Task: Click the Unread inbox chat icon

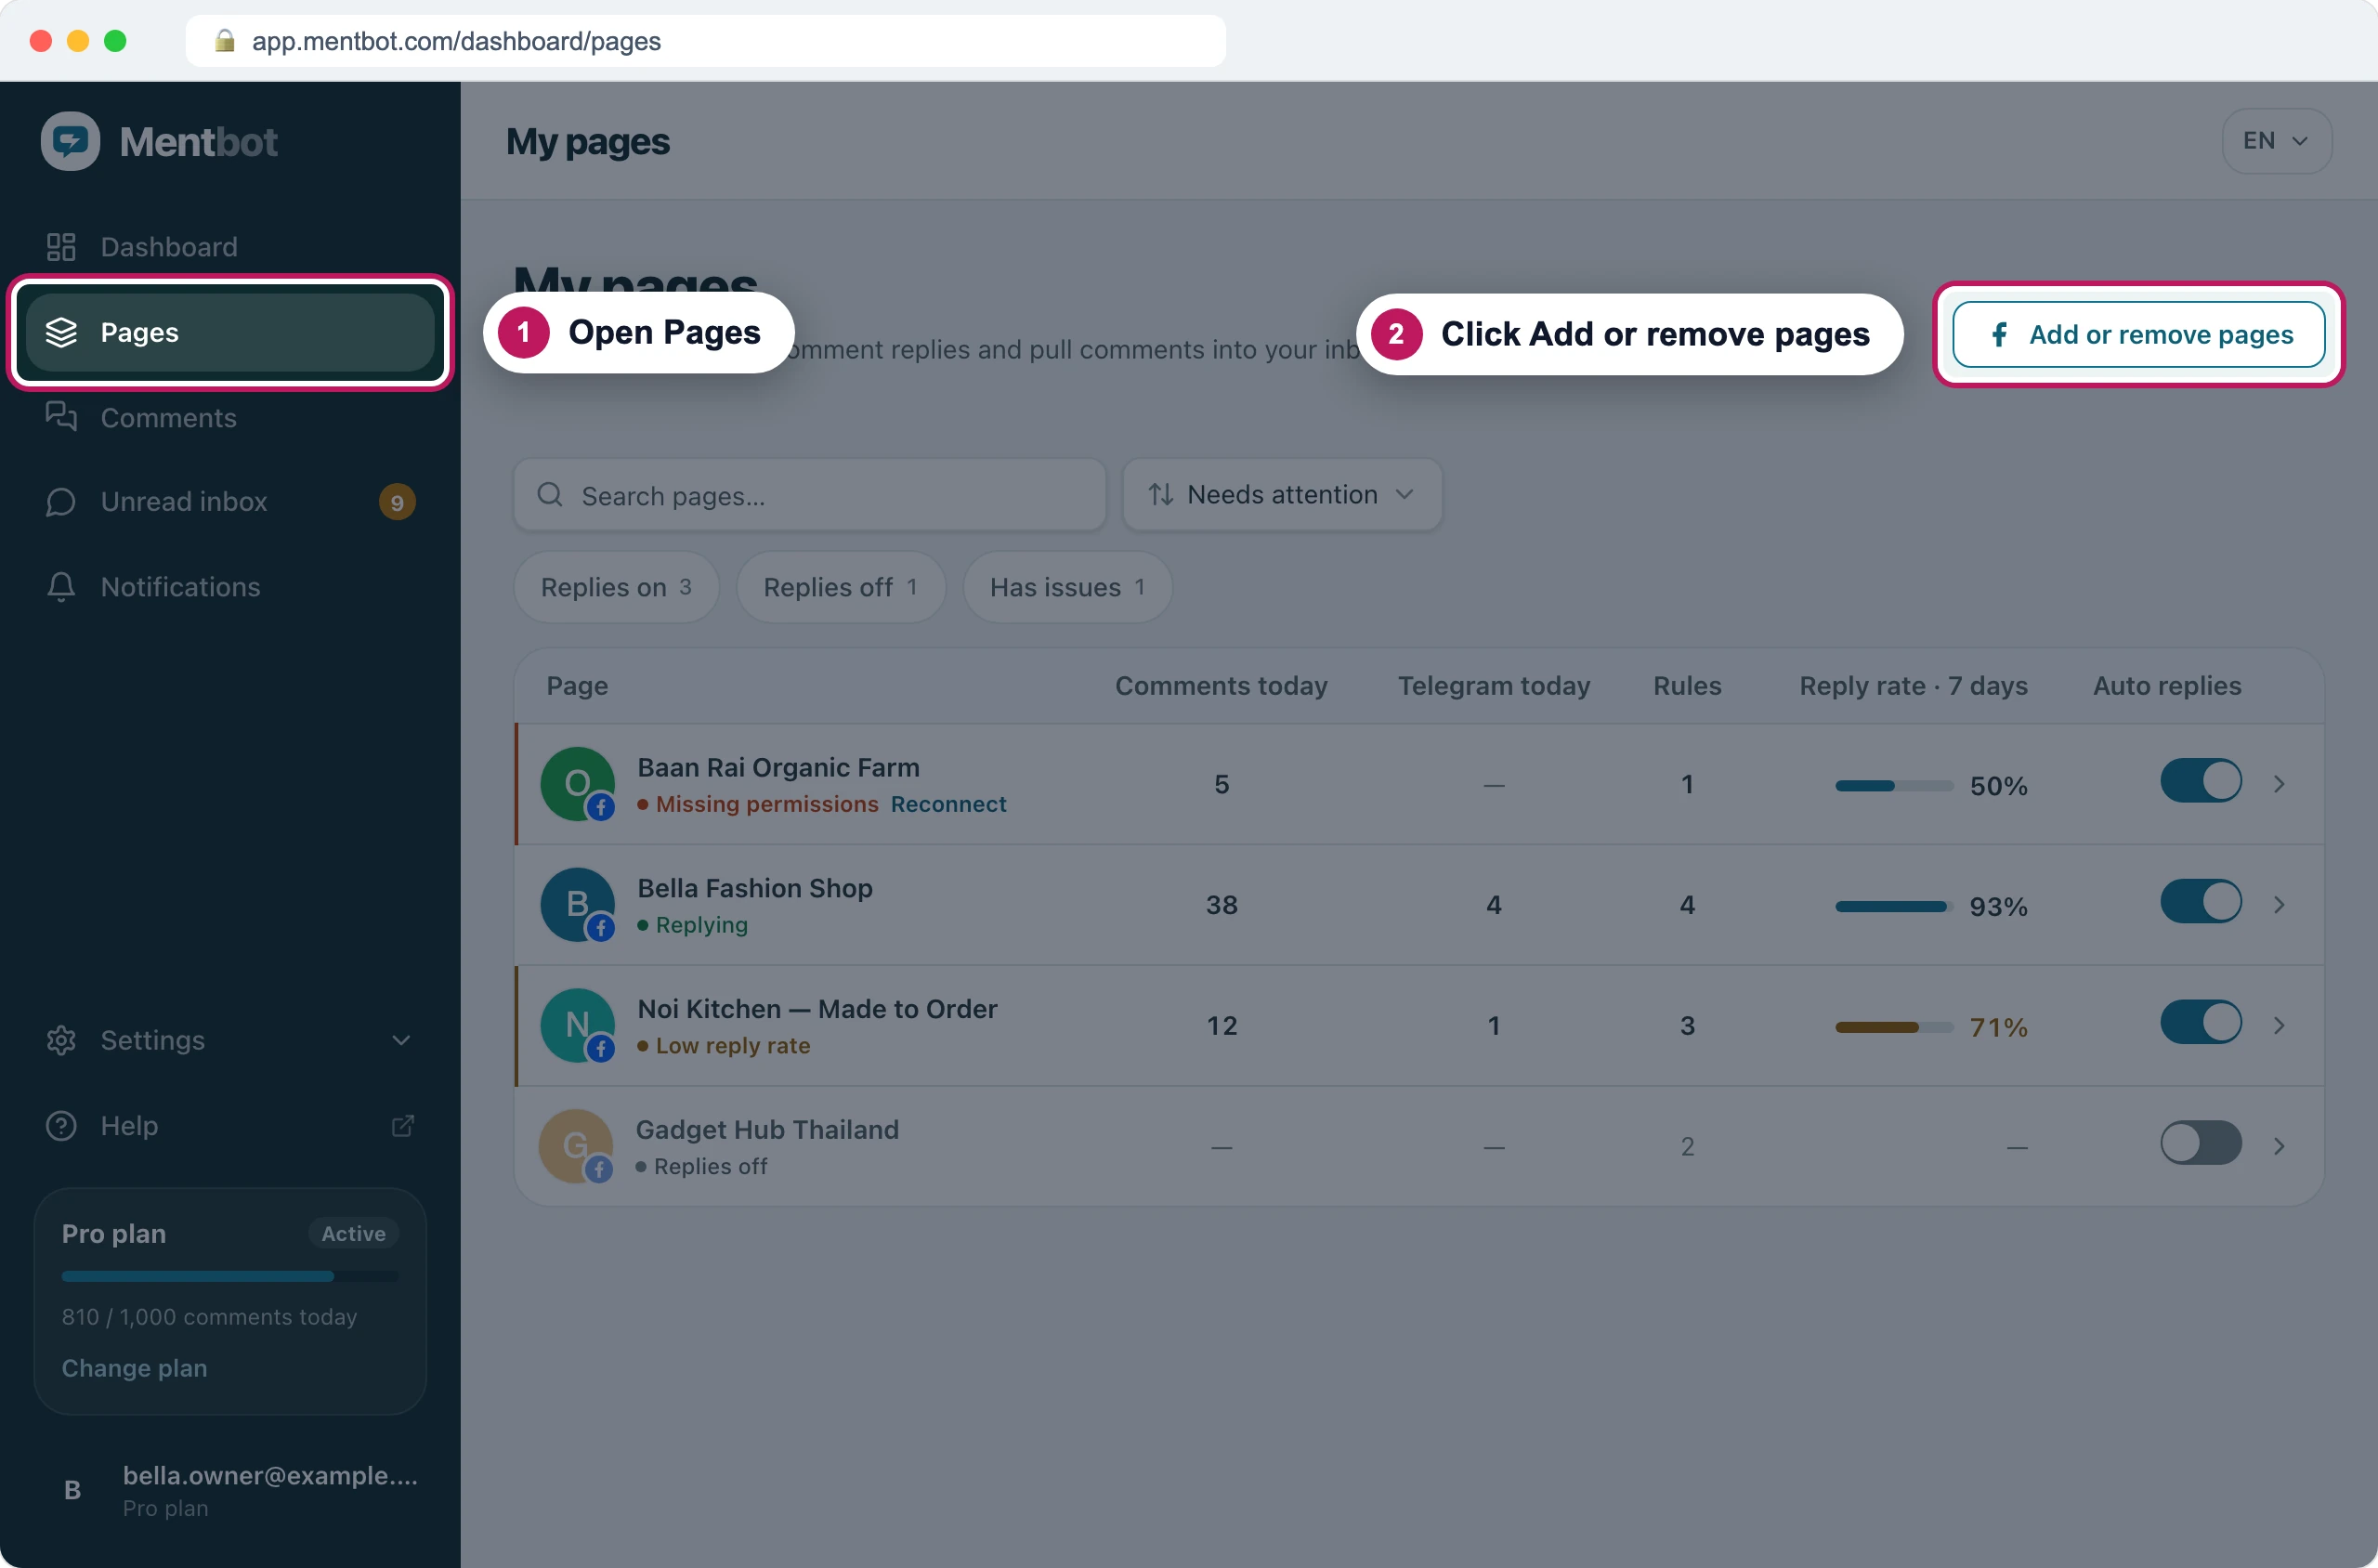Action: pos(61,502)
